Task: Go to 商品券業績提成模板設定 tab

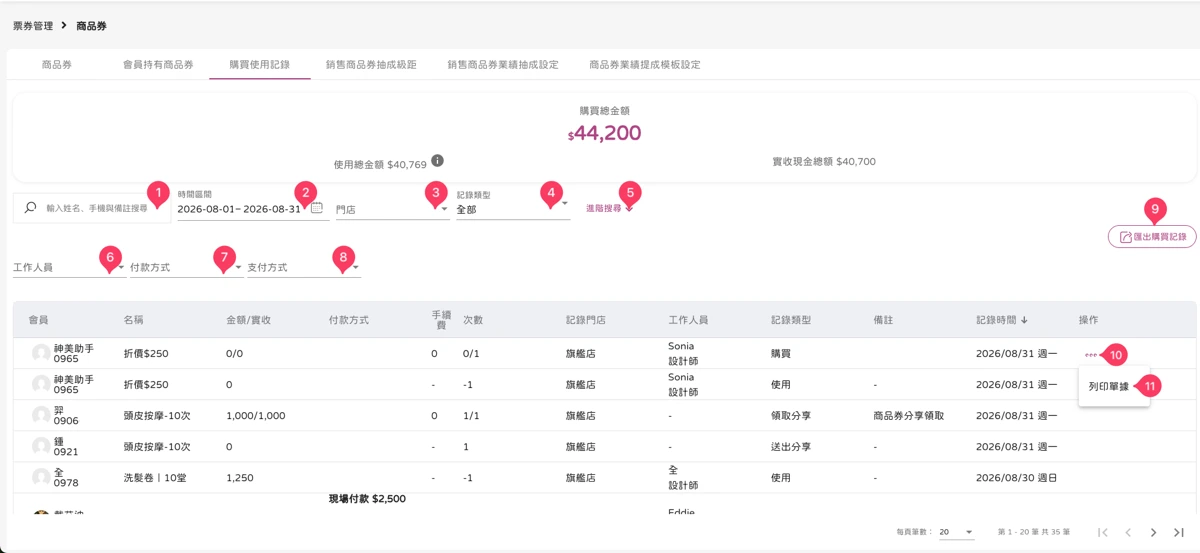Action: click(645, 64)
